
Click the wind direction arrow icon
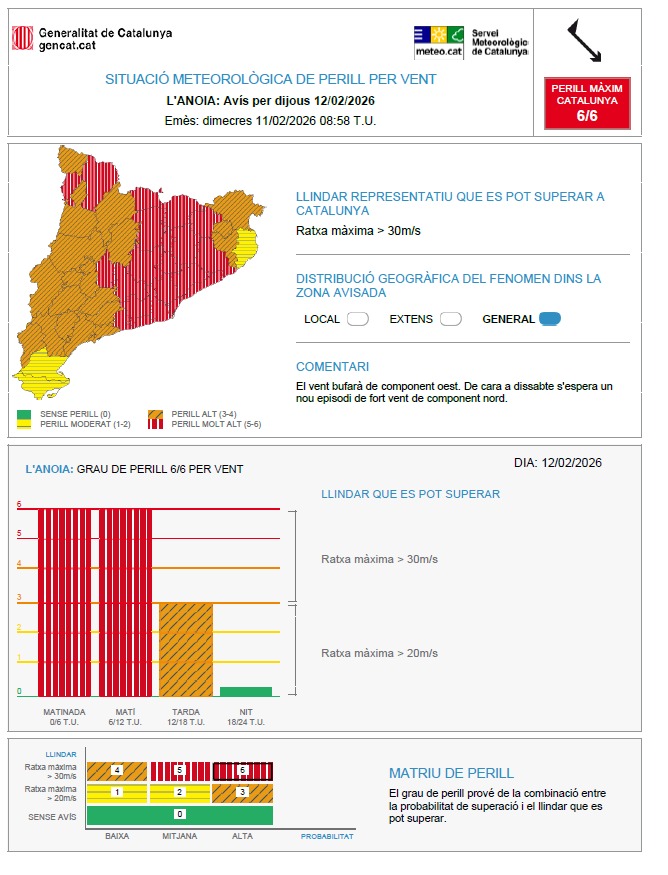tap(584, 41)
